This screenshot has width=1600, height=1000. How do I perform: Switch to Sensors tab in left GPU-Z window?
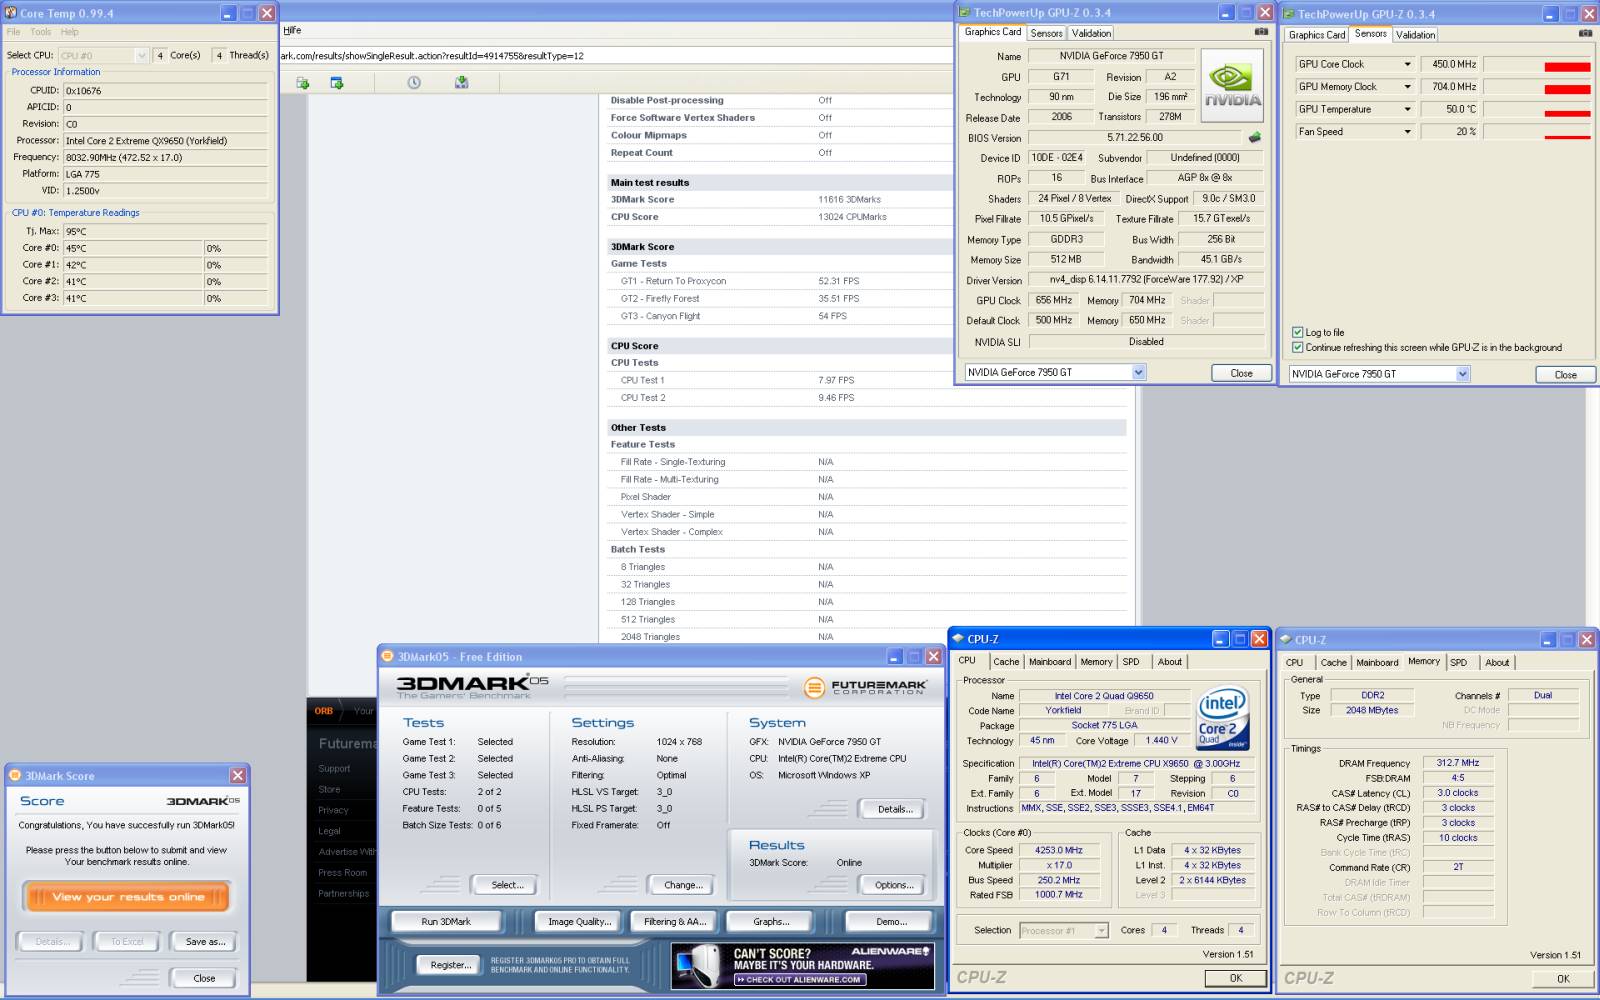(x=1047, y=33)
